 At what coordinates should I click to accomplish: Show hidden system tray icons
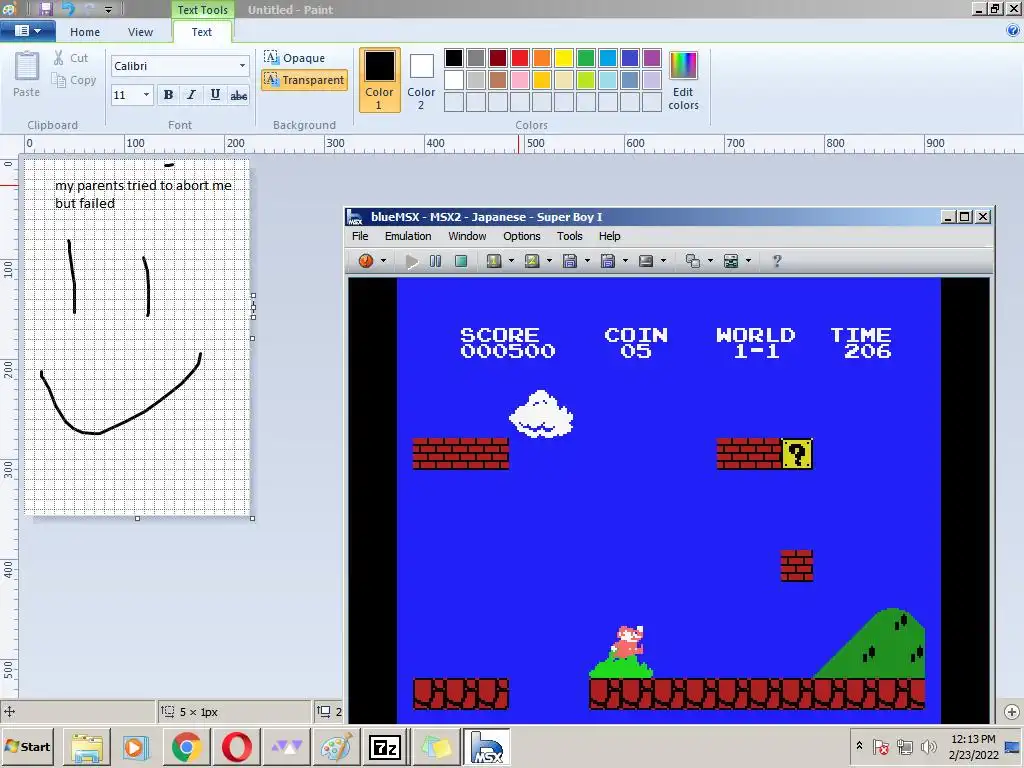pyautogui.click(x=859, y=745)
